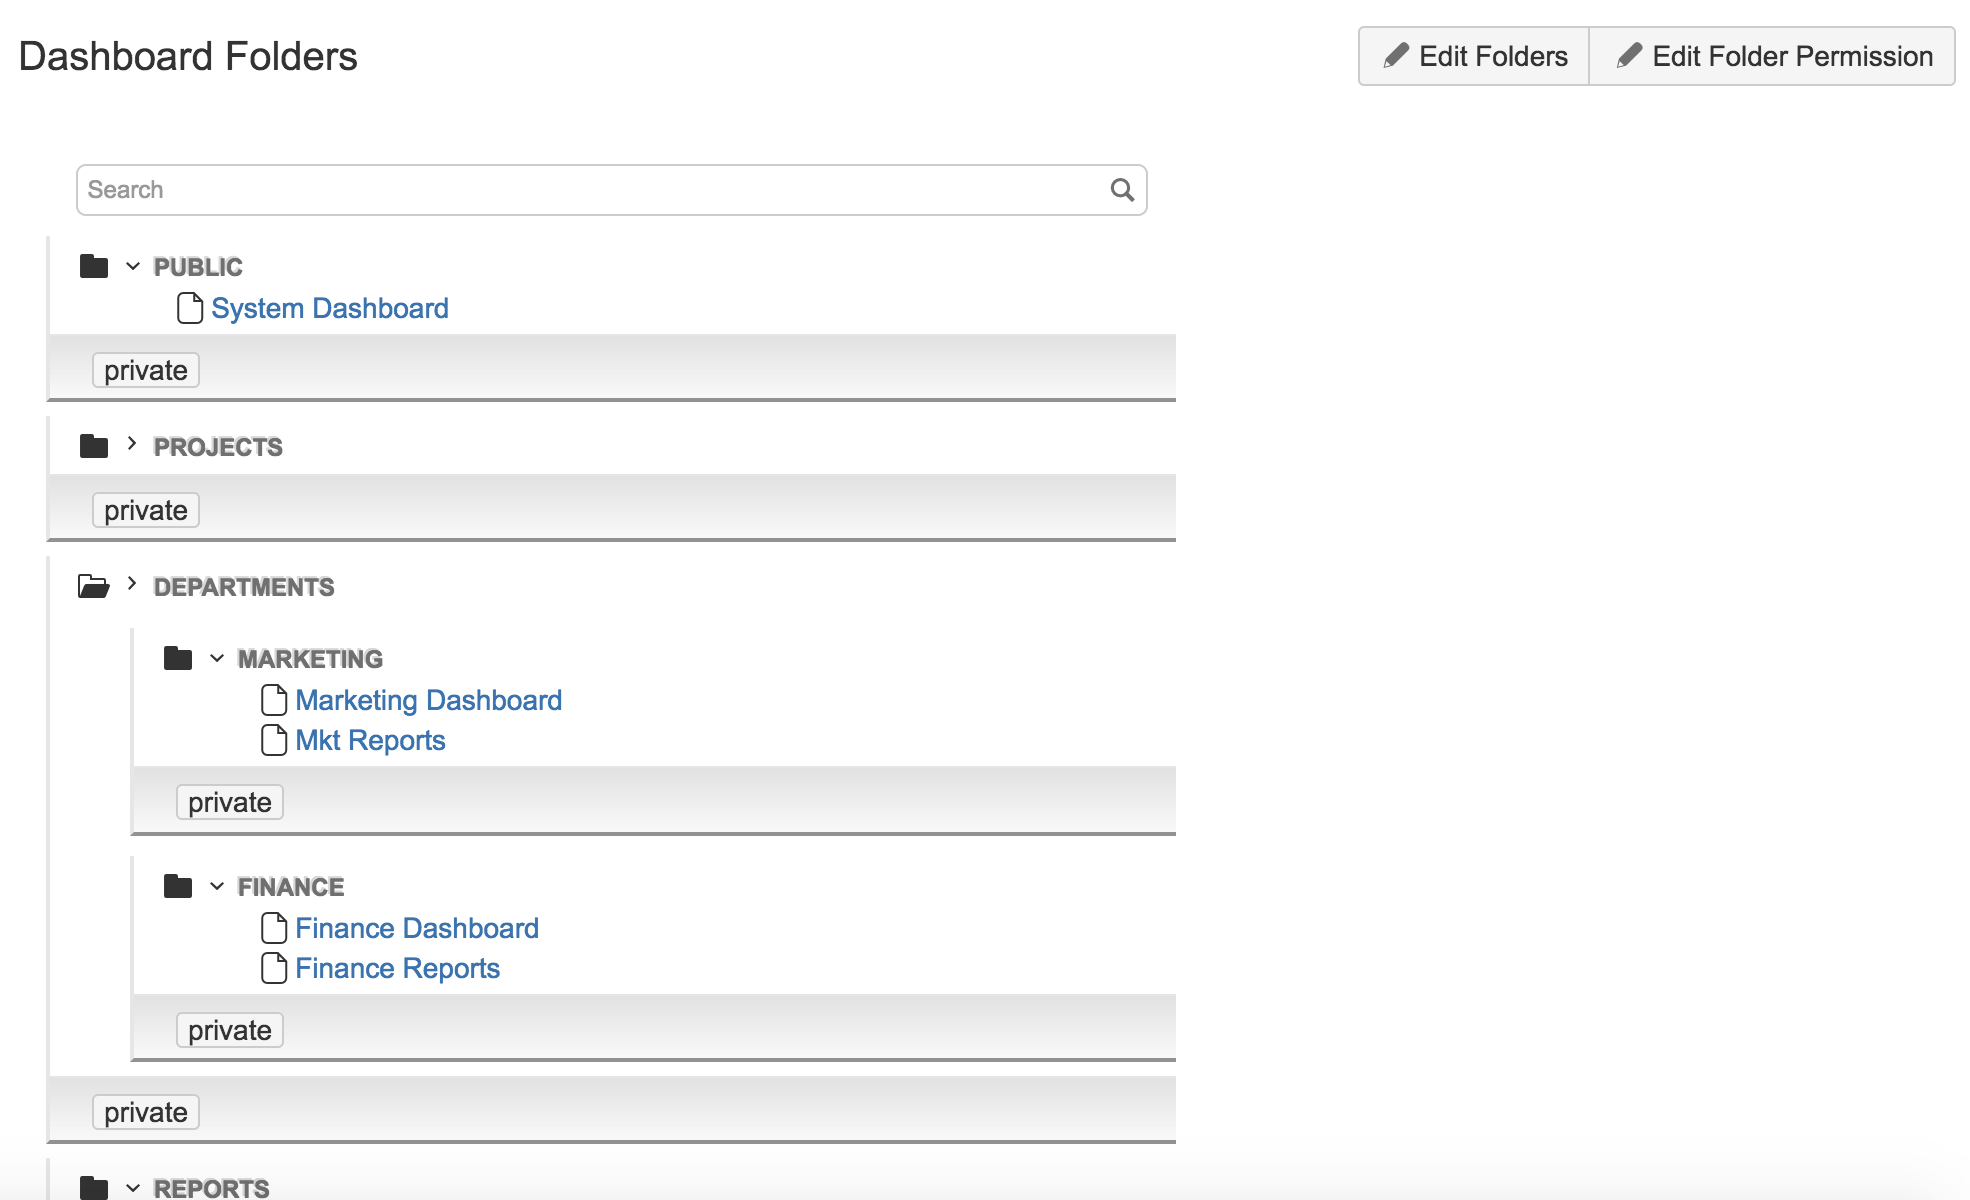Screen dimensions: 1970x1200
Task: Click the search magnifier icon
Action: [x=1122, y=190]
